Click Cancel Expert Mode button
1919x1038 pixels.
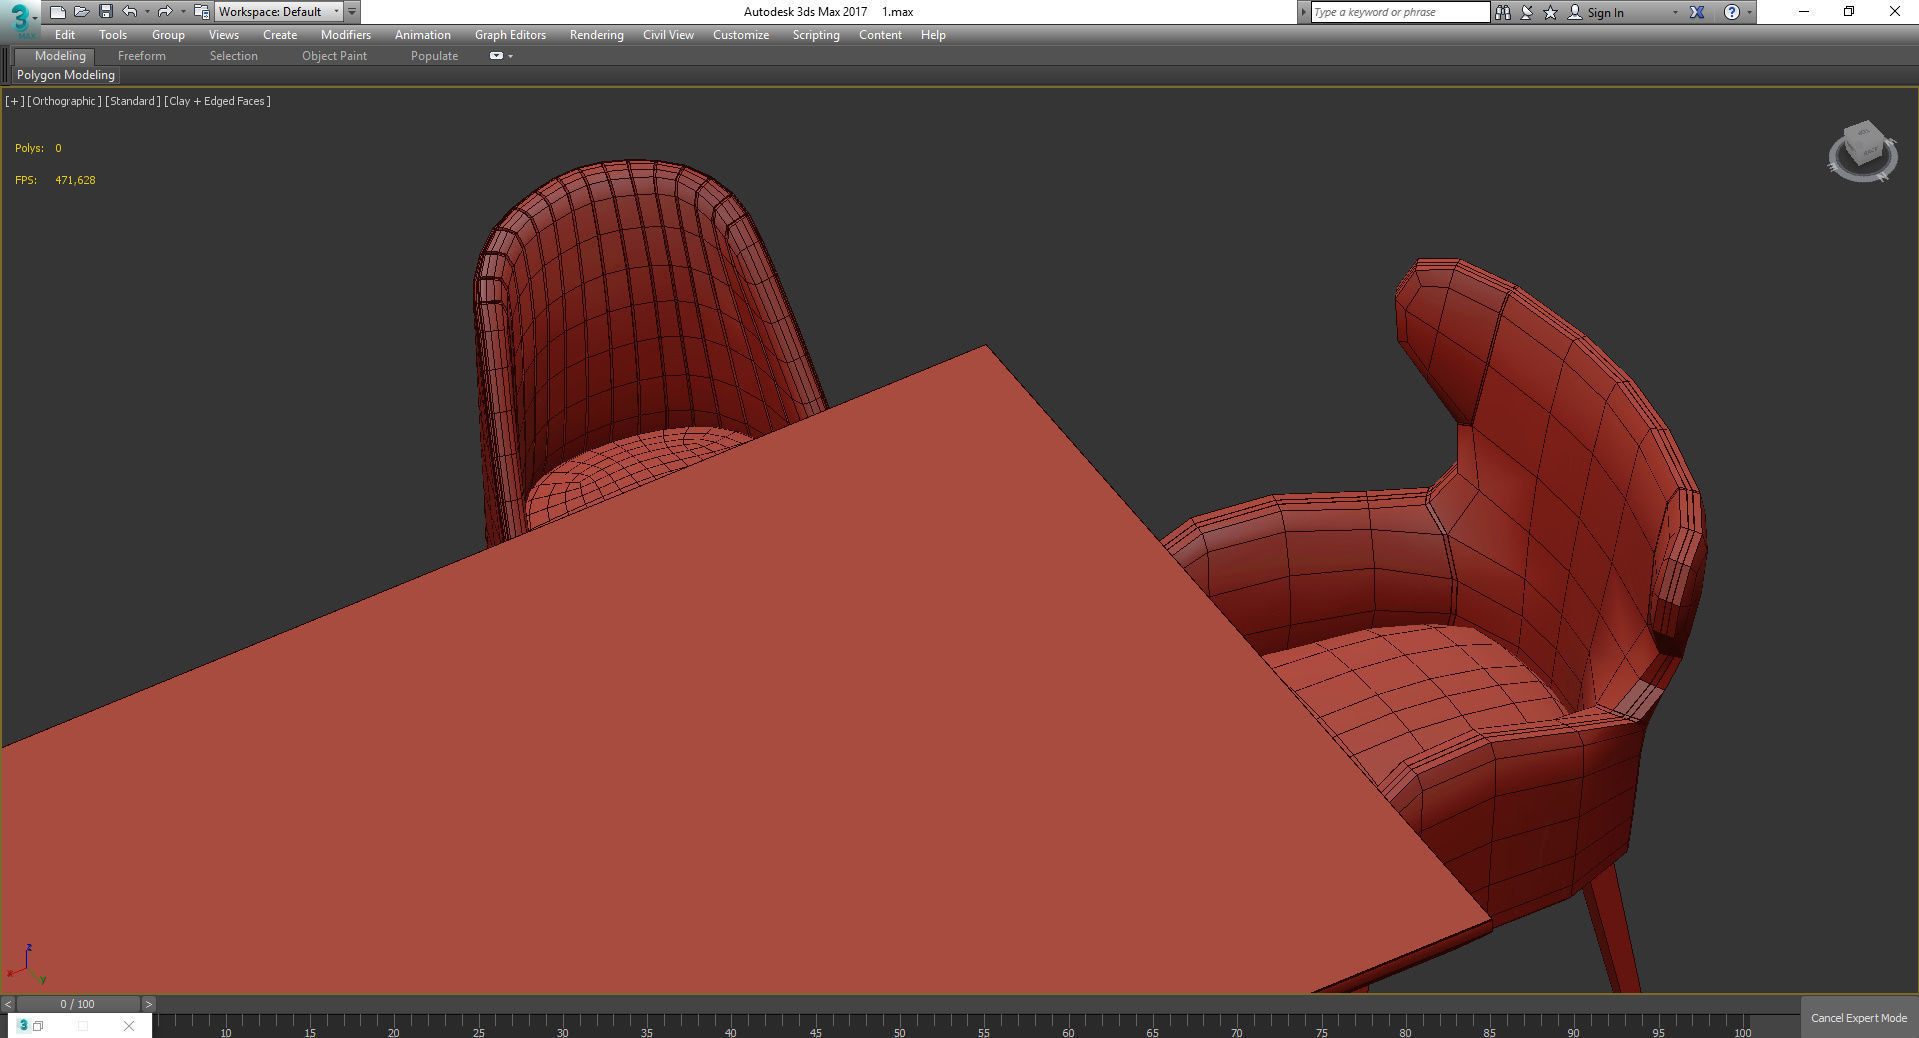1859,1018
